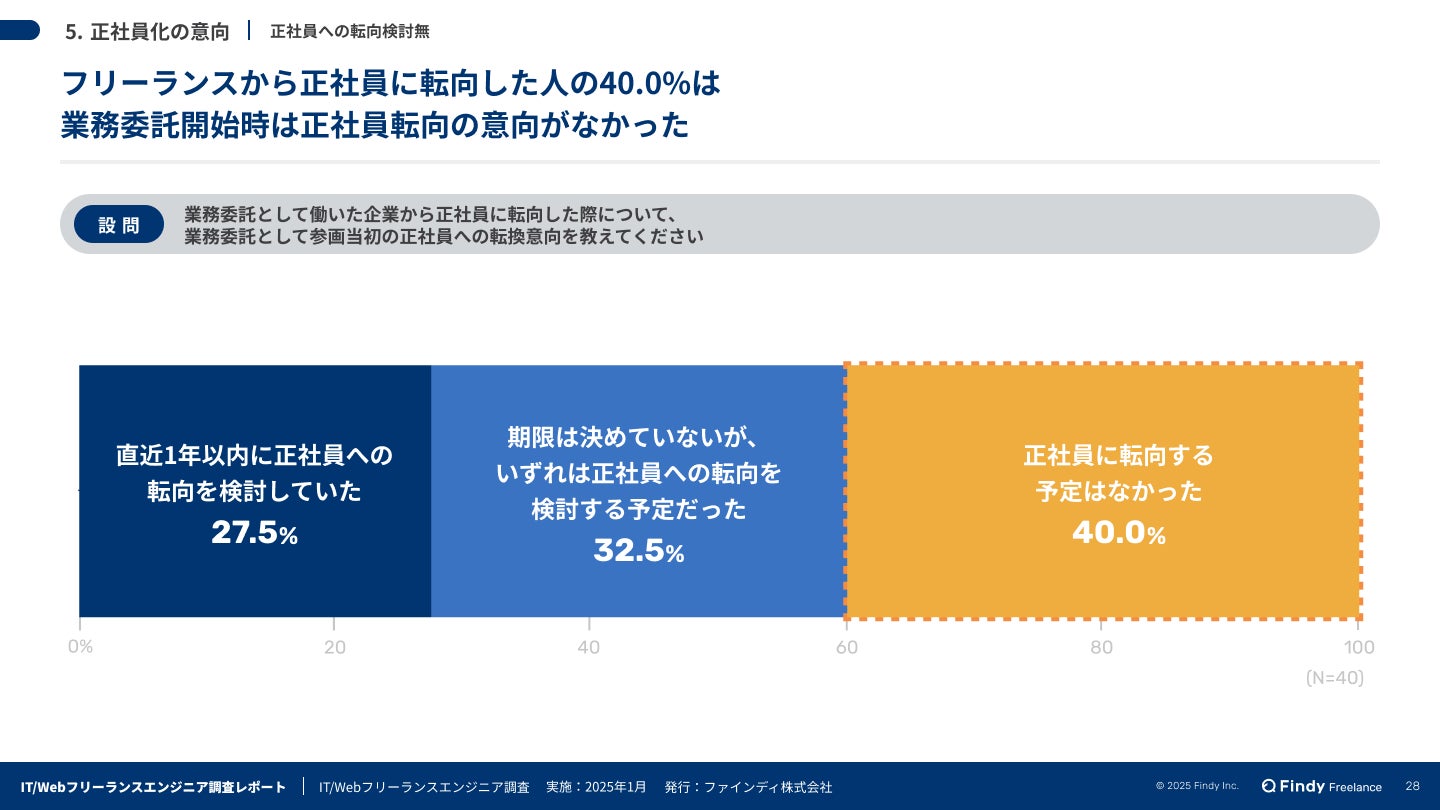Click axis label '0%'
The image size is (1440, 810).
point(80,647)
